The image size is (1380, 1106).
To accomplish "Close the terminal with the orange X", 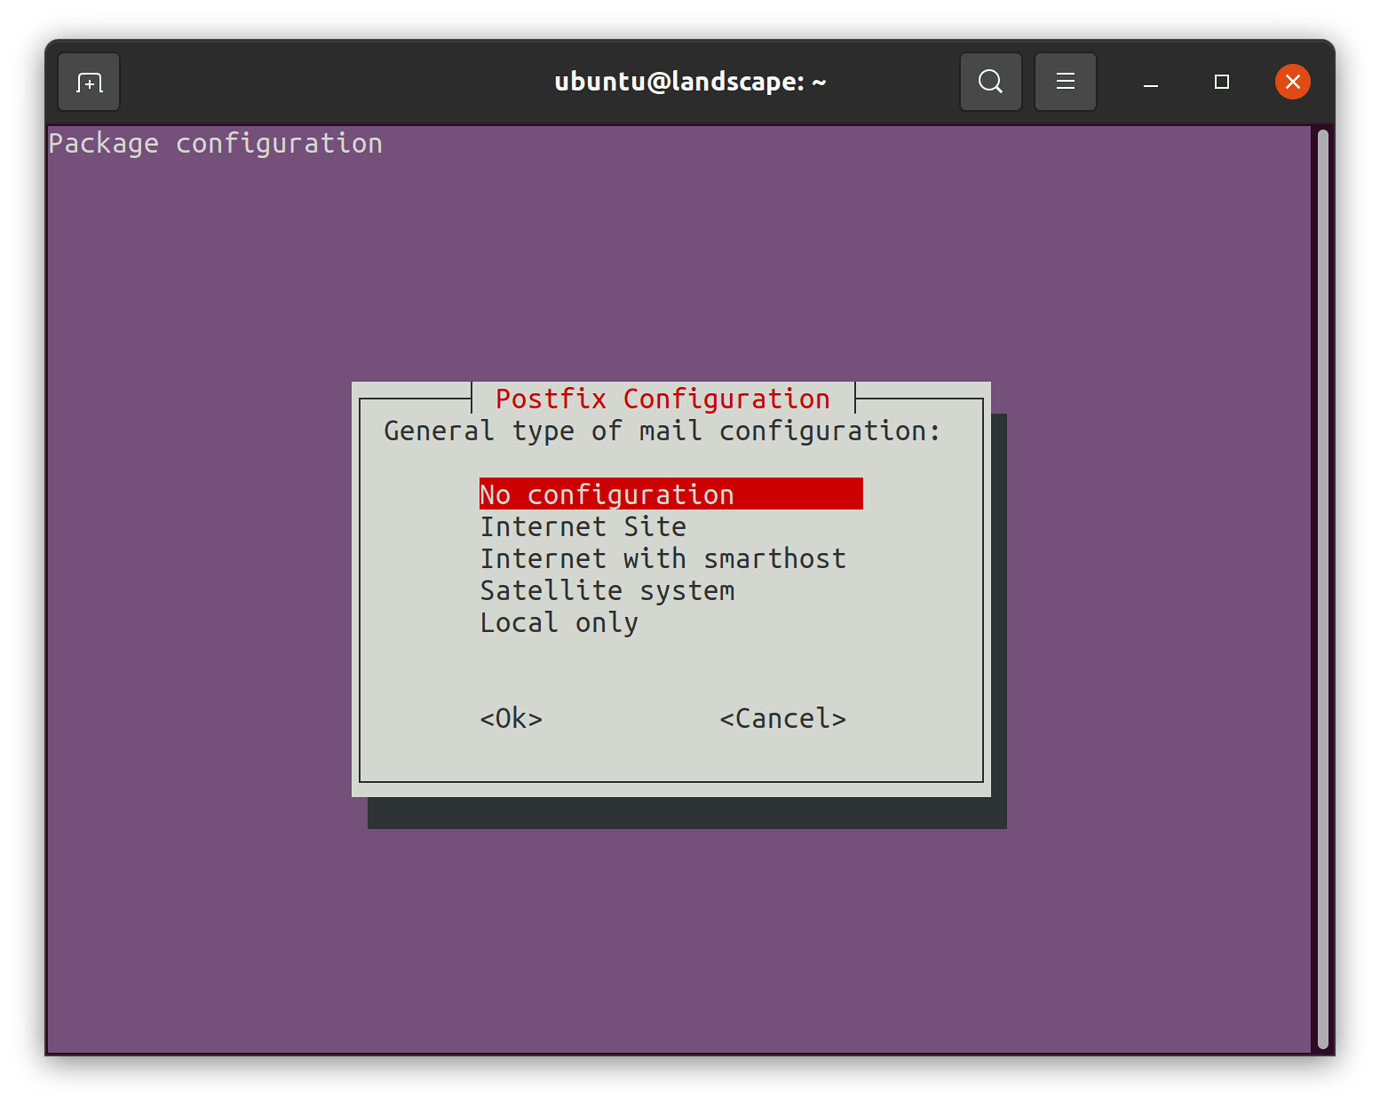I will 1292,82.
